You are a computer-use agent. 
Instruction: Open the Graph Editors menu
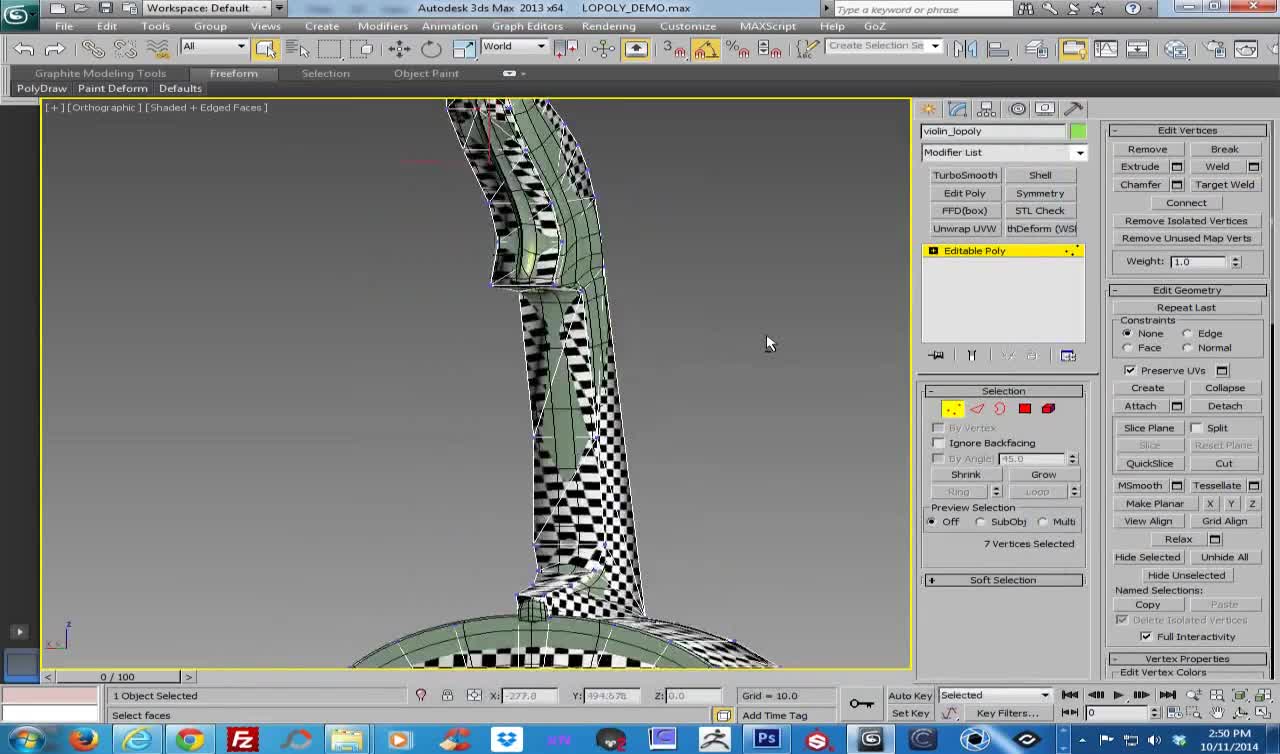click(527, 26)
